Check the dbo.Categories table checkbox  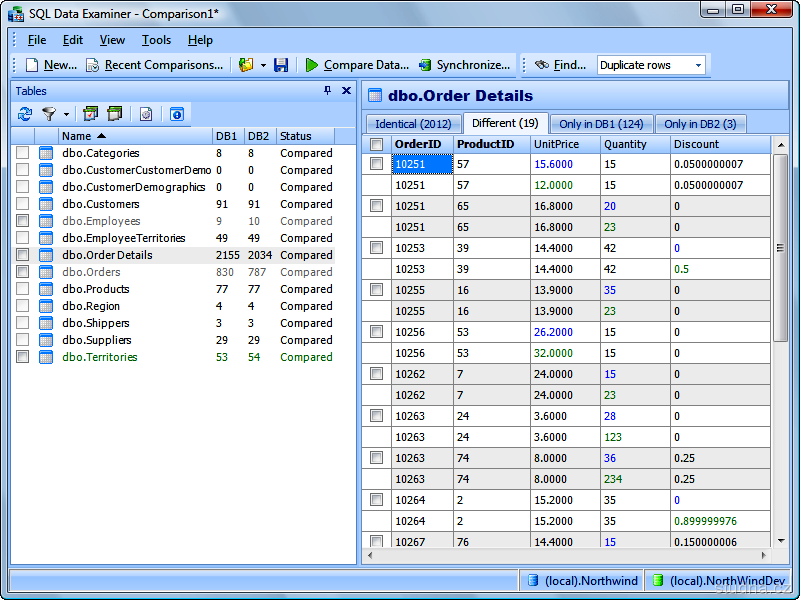(22, 153)
